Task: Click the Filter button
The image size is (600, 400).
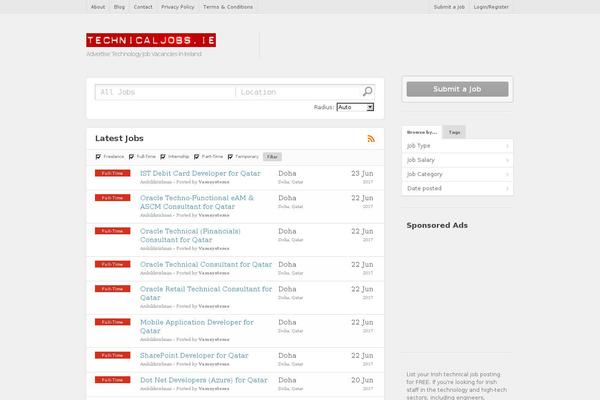Action: point(272,157)
